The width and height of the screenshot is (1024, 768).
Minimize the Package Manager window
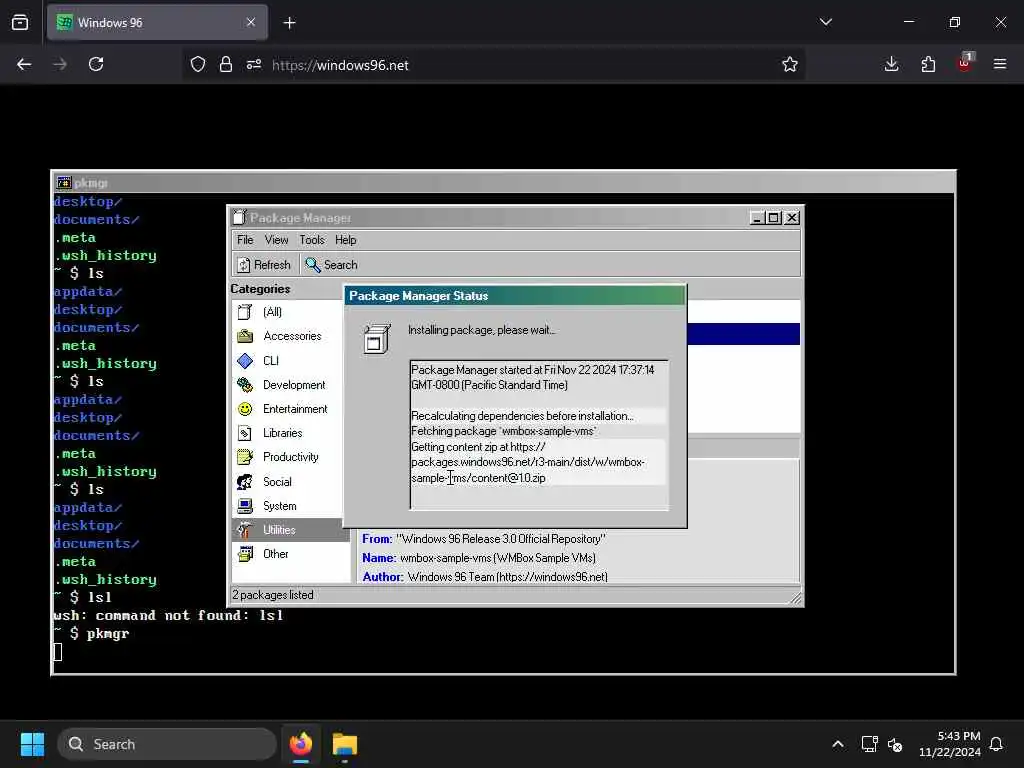tap(757, 217)
